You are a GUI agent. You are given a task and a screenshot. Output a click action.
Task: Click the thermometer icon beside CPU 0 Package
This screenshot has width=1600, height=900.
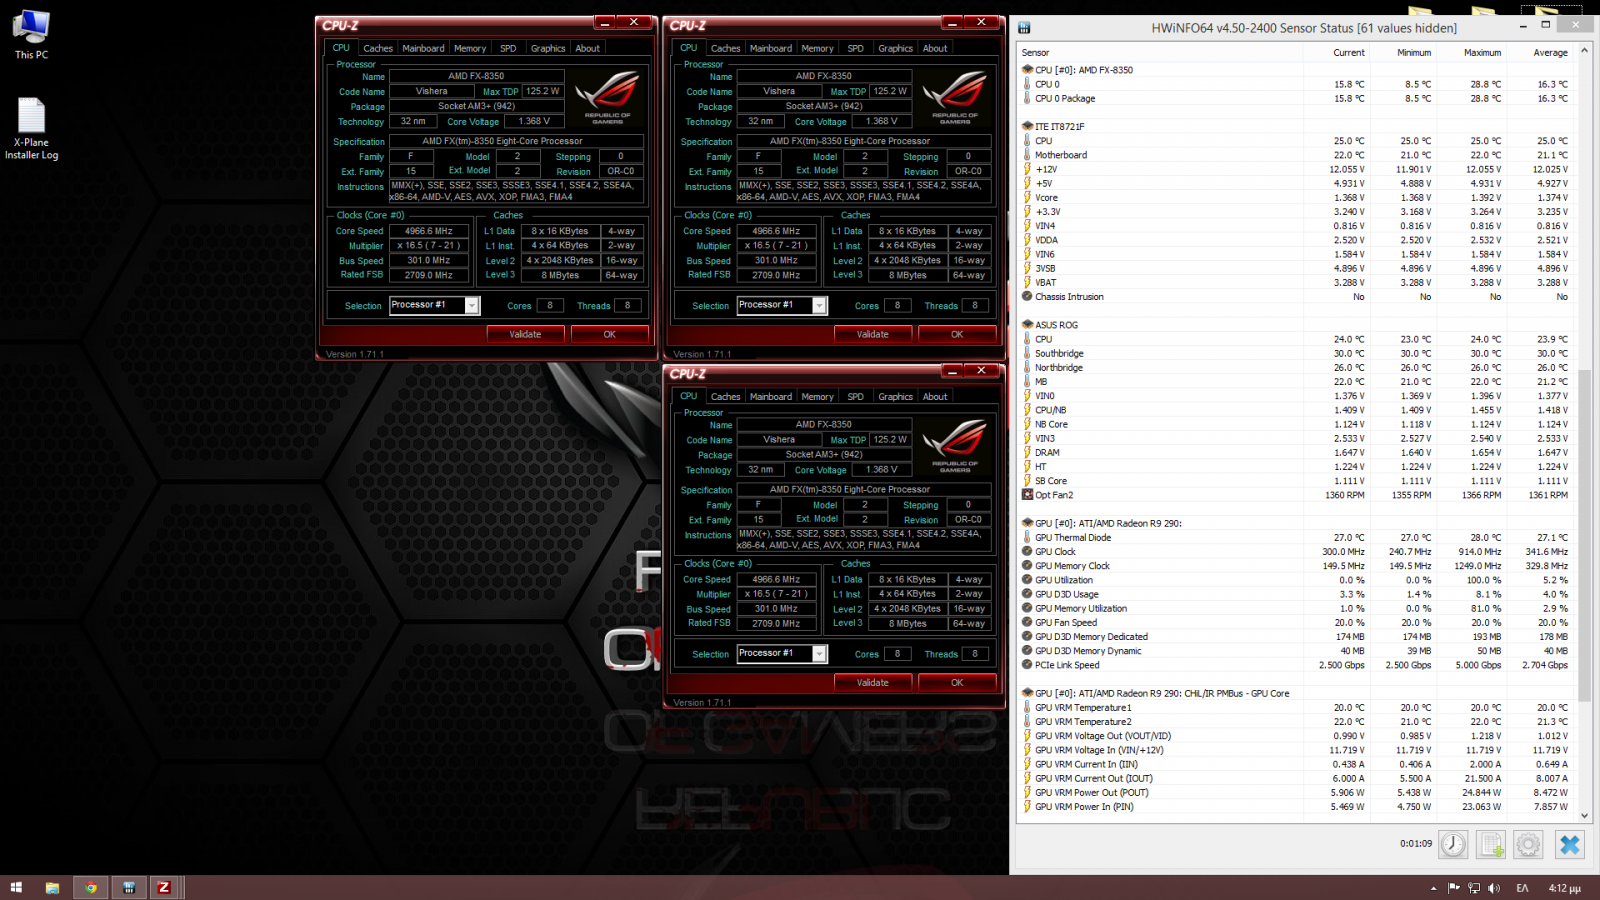tap(1027, 99)
